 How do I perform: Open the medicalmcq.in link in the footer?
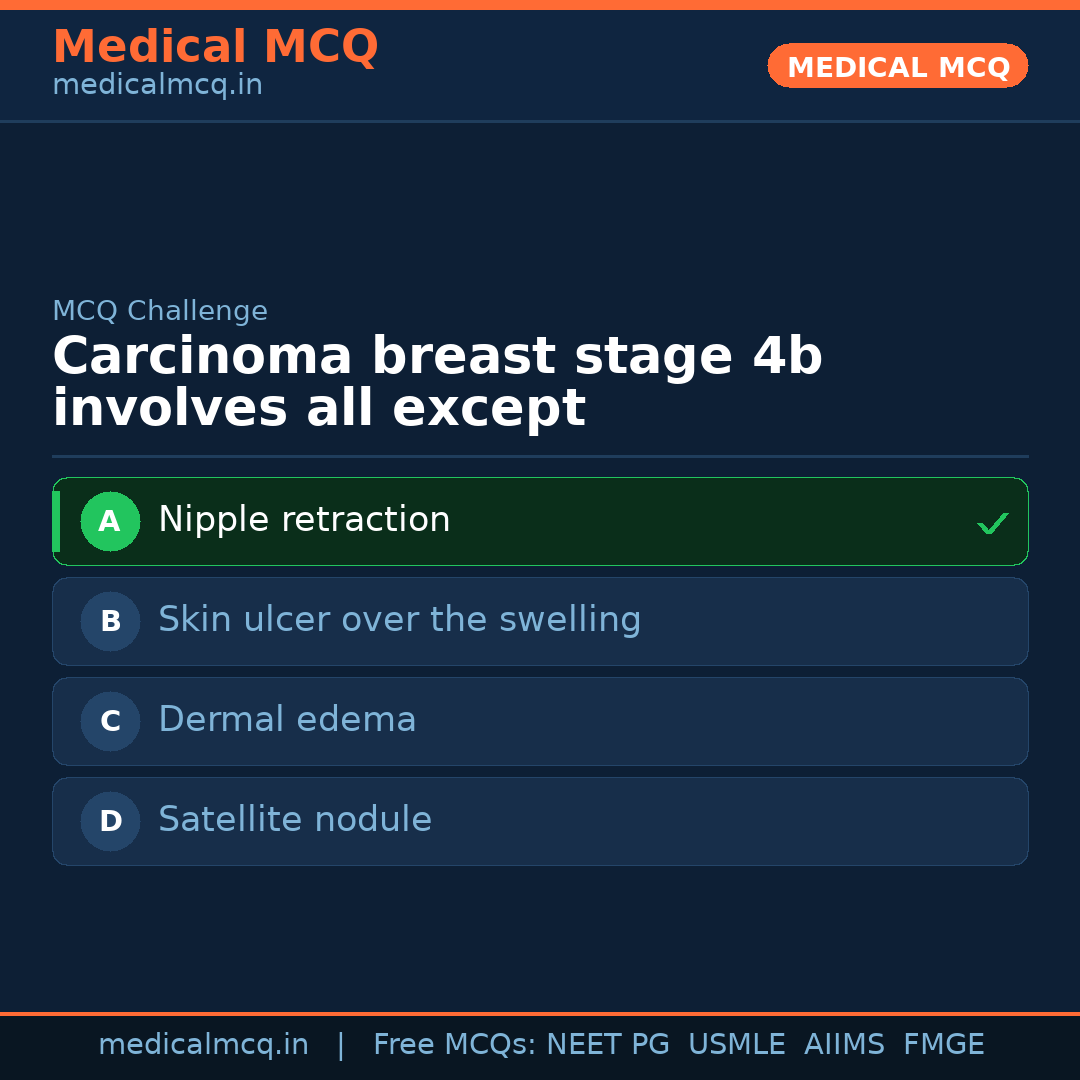pyautogui.click(x=203, y=1045)
